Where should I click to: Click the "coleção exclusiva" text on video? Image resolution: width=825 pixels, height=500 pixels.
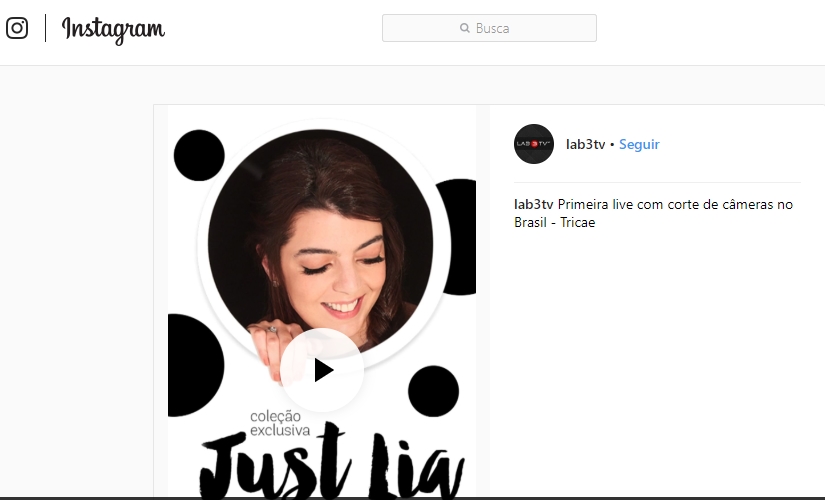coord(280,423)
